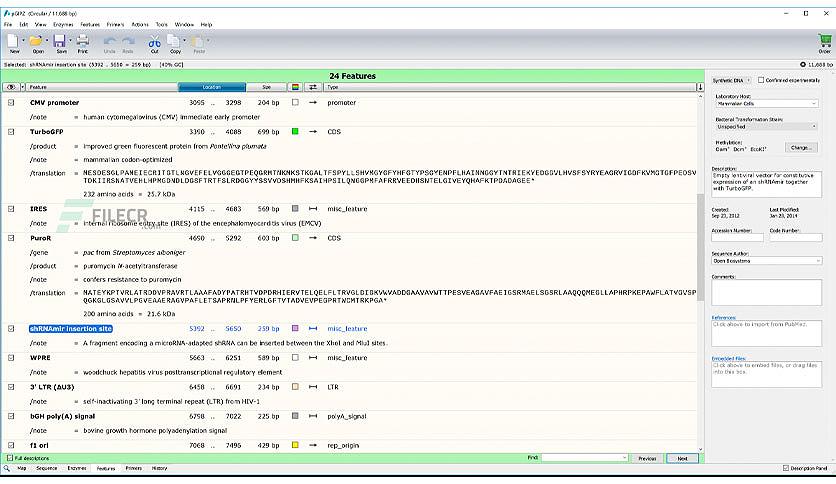
Task: Click the eye visibility column header icon
Action: [x=11, y=87]
